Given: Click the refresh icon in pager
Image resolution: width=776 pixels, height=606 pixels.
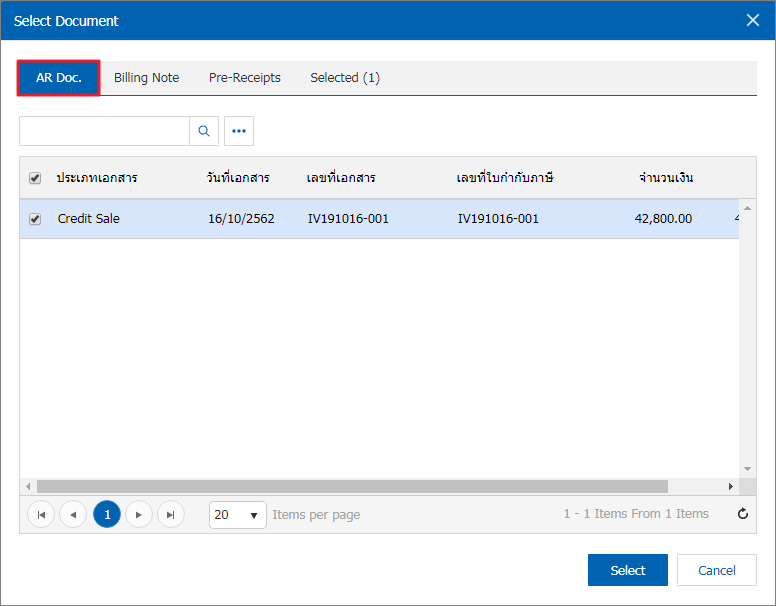Looking at the screenshot, I should [x=743, y=514].
